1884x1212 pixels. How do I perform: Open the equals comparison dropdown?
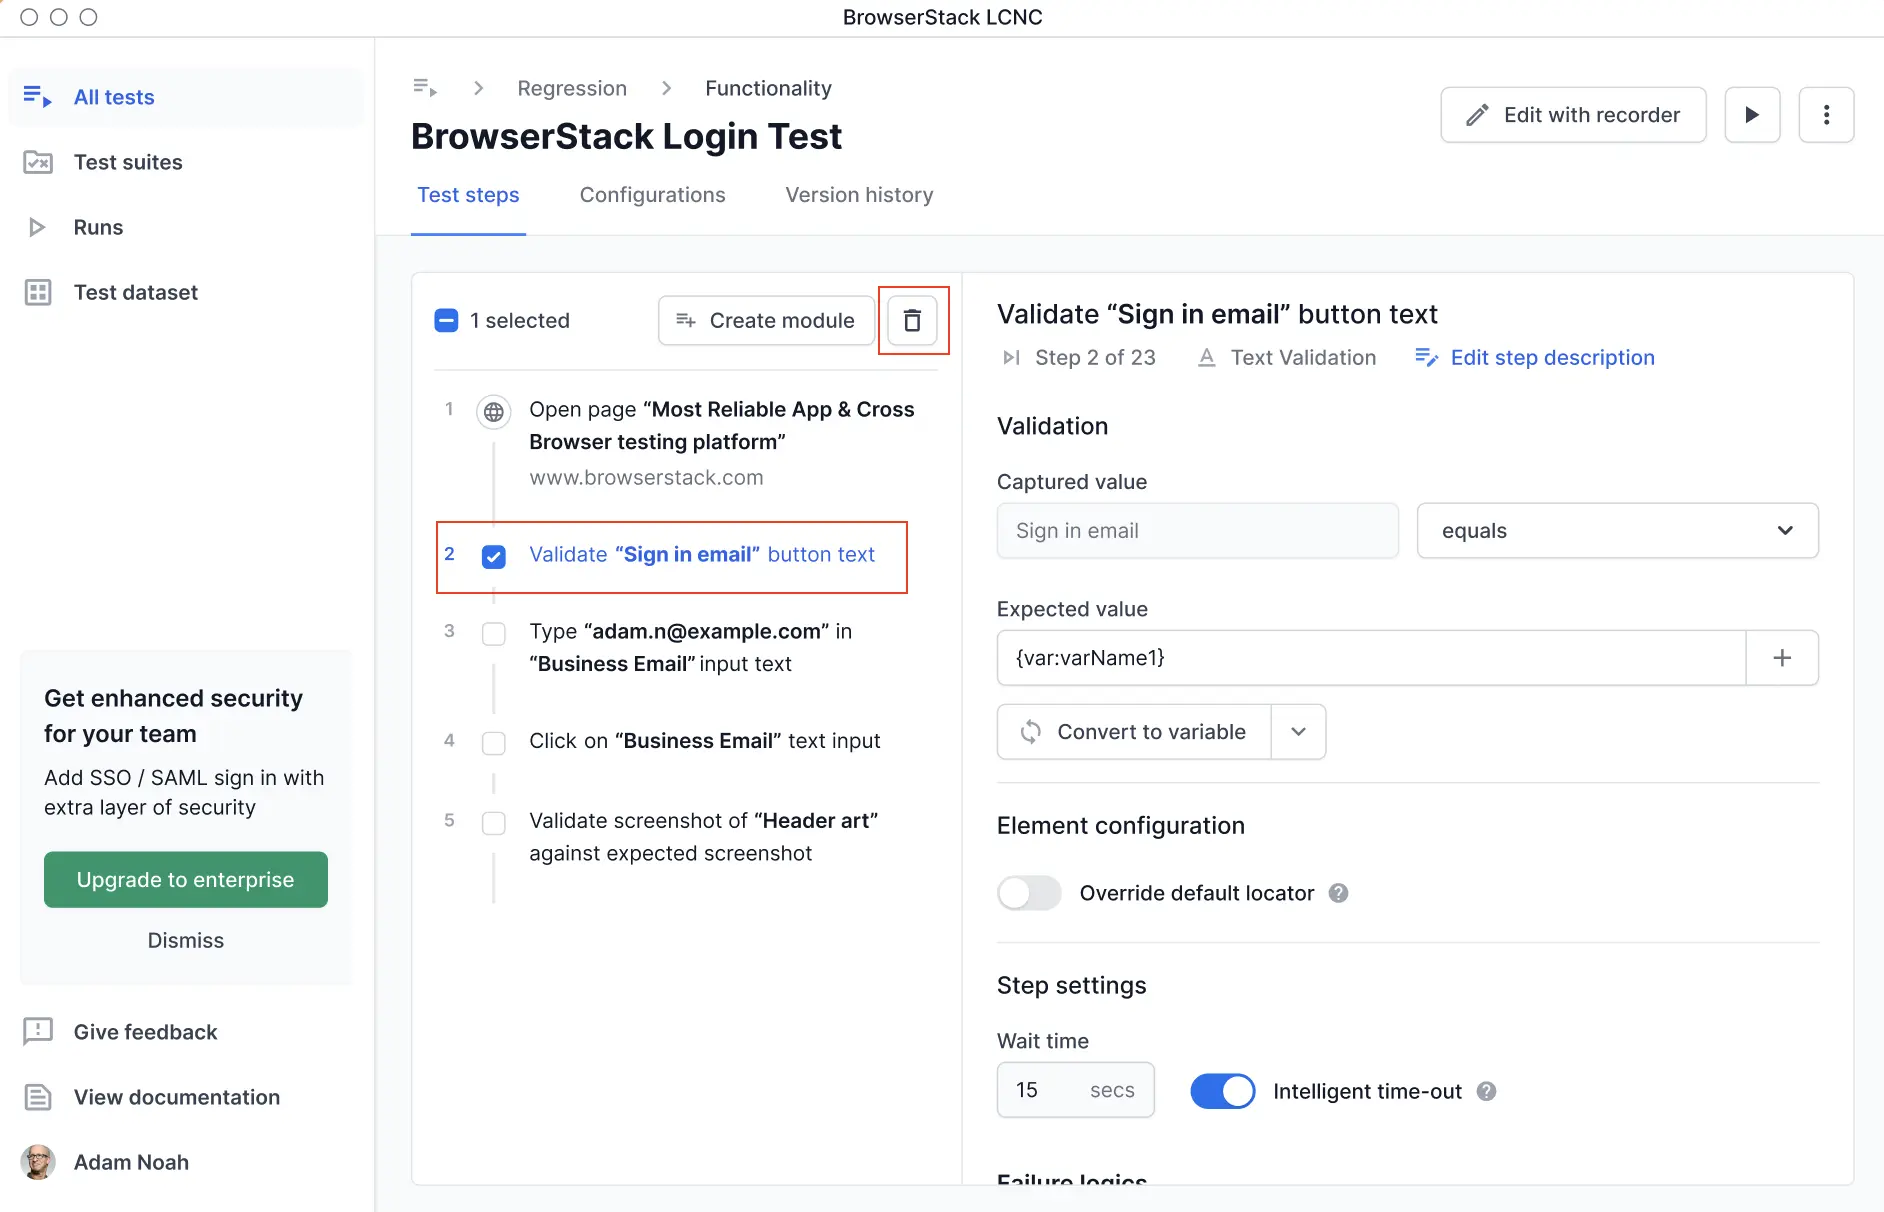[1617, 531]
